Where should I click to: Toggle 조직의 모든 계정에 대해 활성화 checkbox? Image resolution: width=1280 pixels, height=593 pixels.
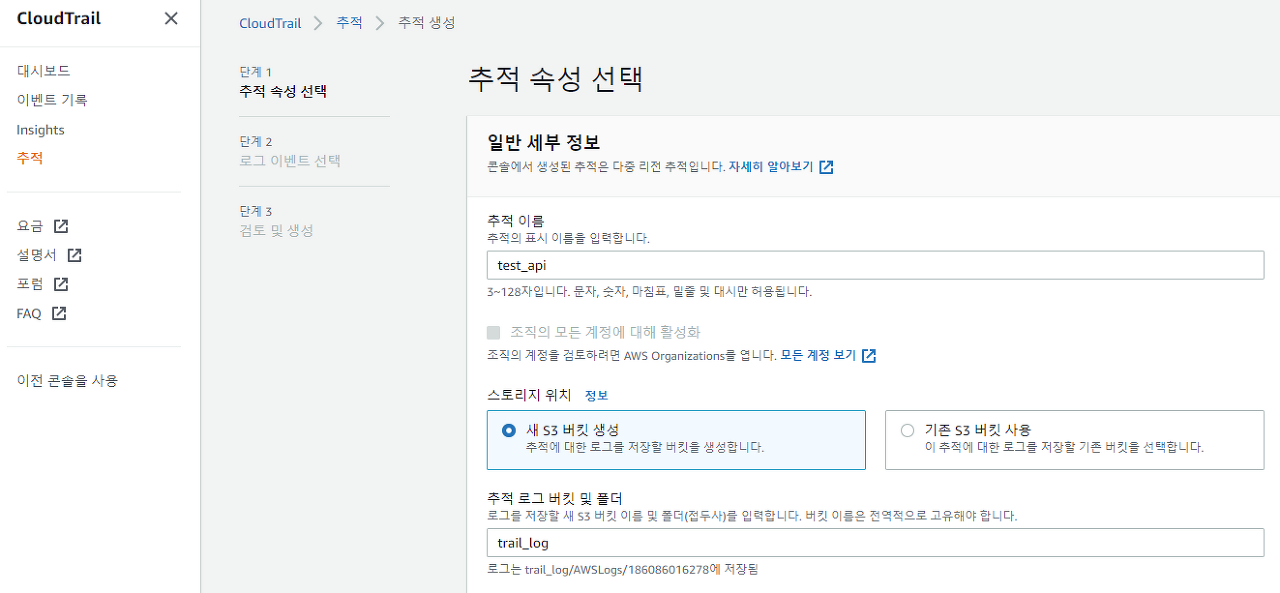[x=493, y=332]
